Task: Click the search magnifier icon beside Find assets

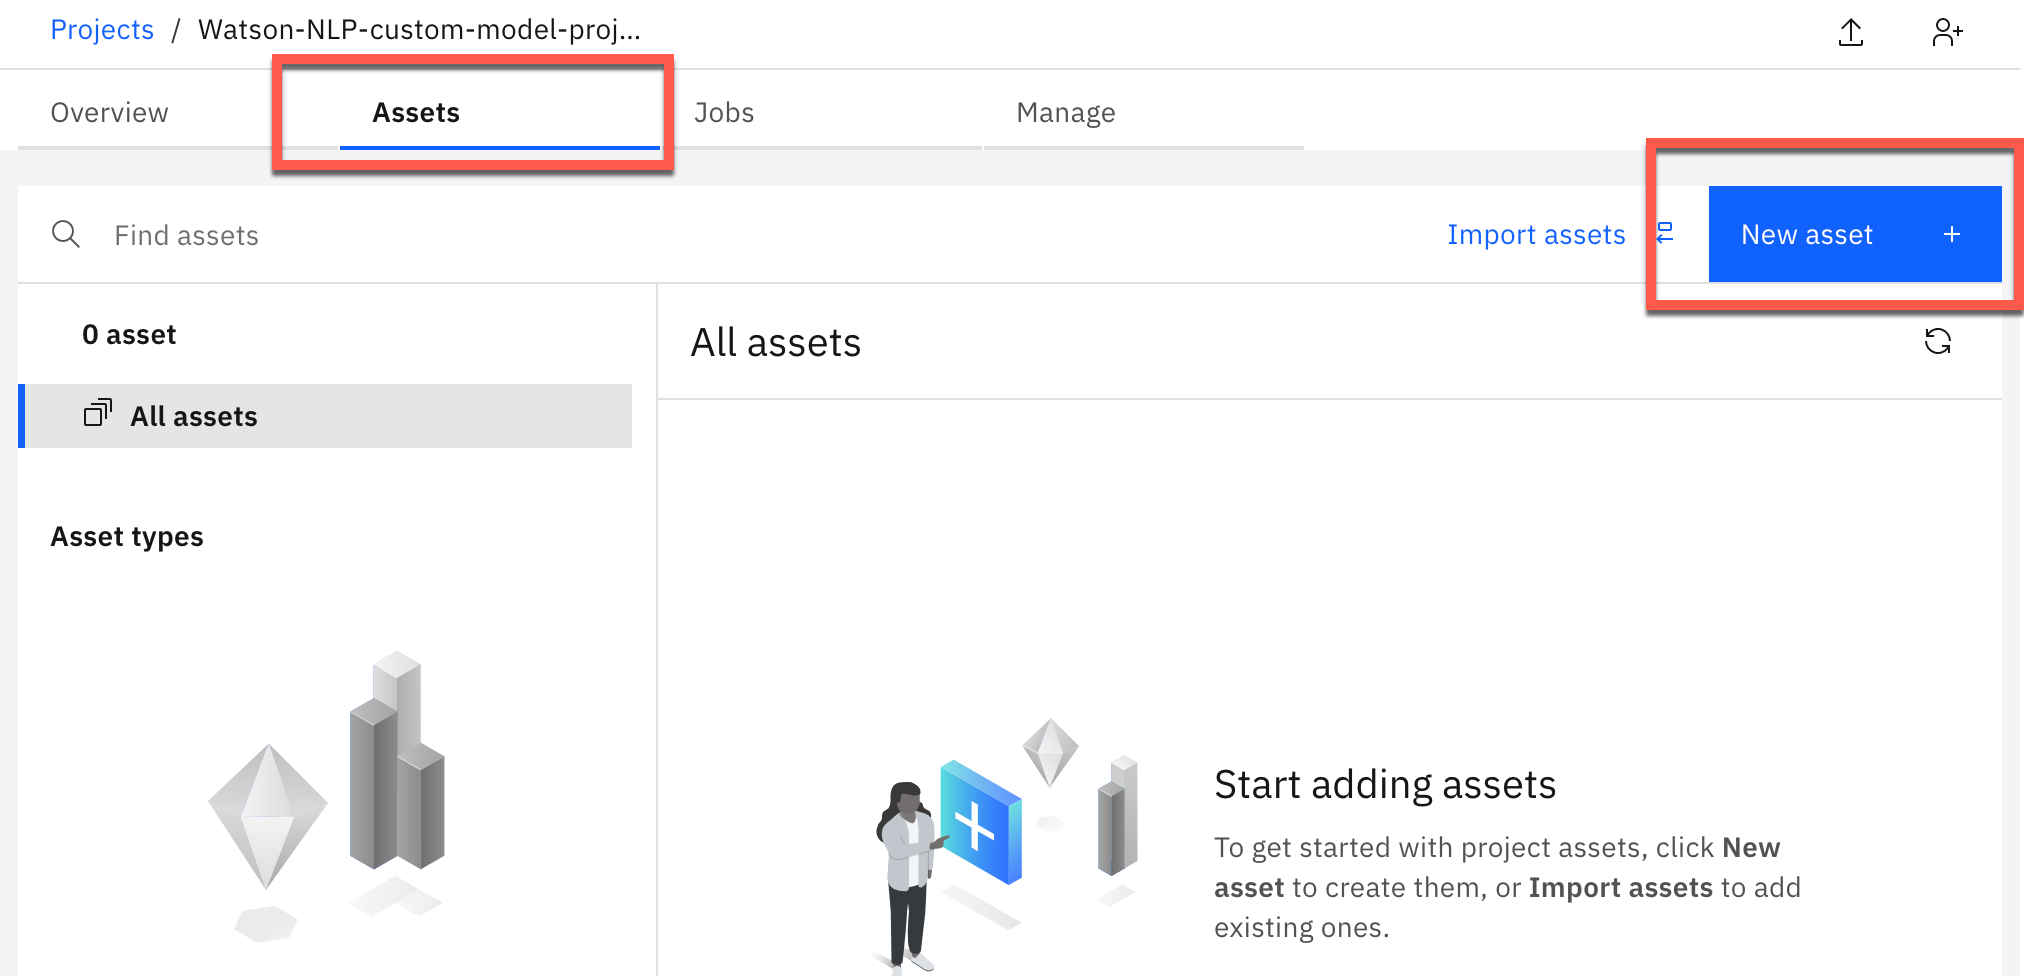Action: tap(66, 234)
